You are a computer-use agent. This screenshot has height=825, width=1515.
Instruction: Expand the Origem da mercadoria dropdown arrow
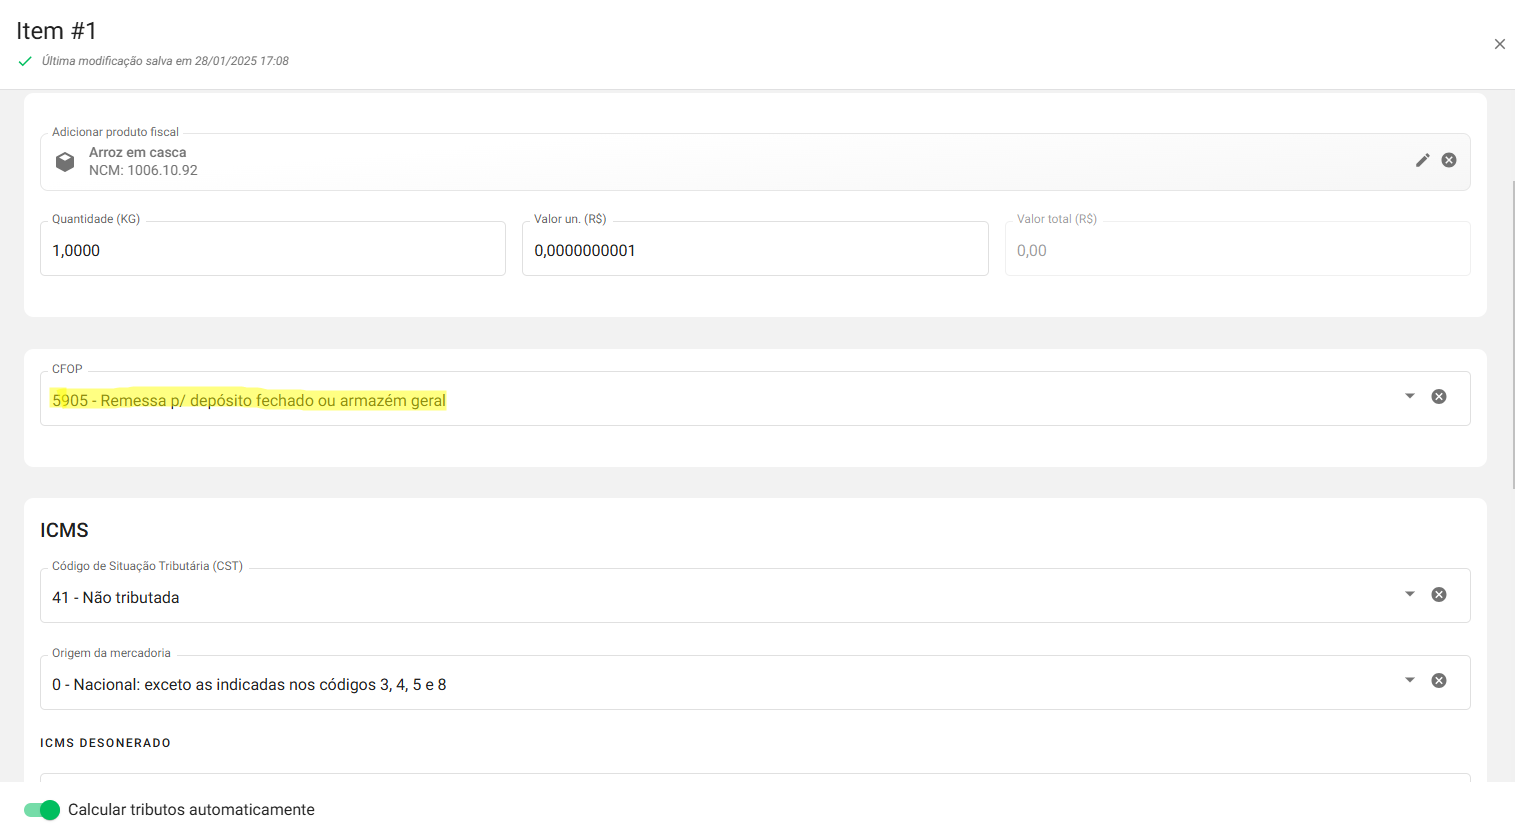pos(1410,680)
